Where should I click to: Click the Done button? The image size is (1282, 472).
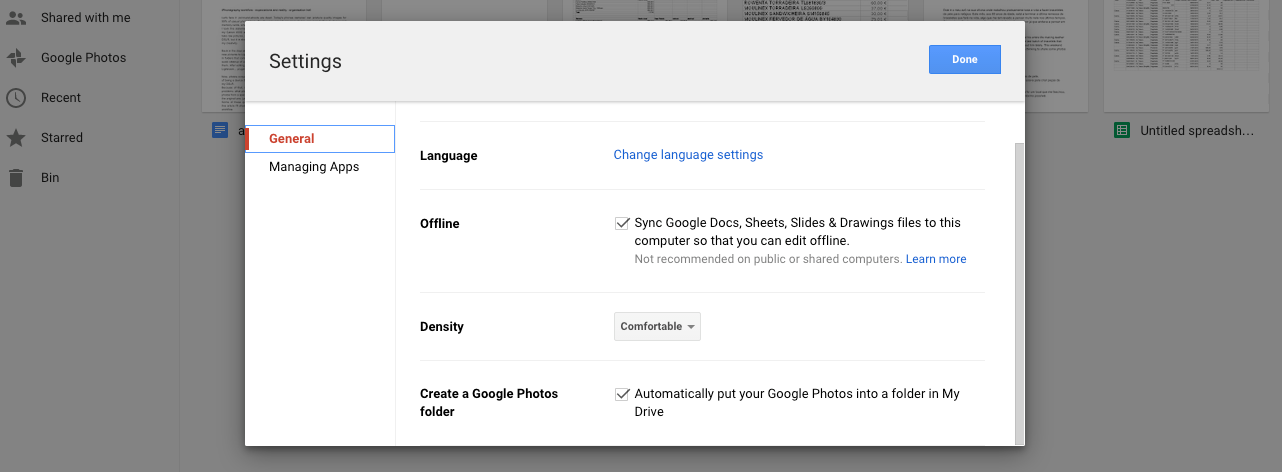click(x=964, y=60)
